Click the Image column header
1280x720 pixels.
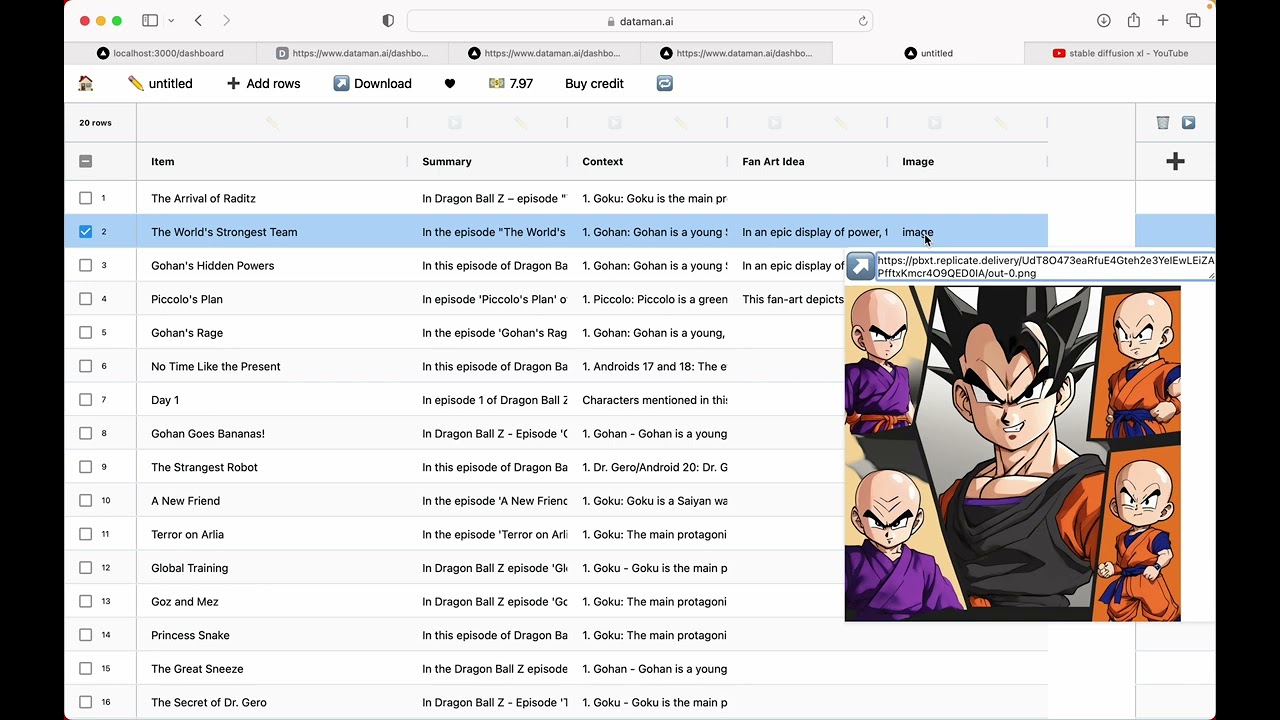(x=967, y=161)
